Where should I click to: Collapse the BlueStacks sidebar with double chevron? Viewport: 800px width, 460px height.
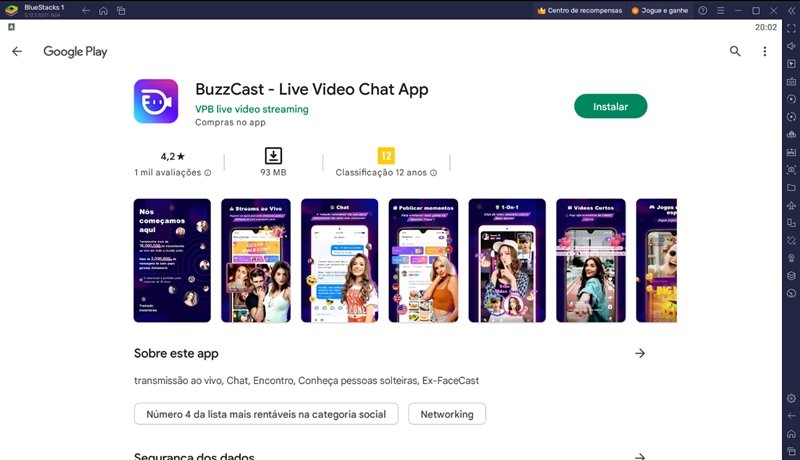coord(791,10)
